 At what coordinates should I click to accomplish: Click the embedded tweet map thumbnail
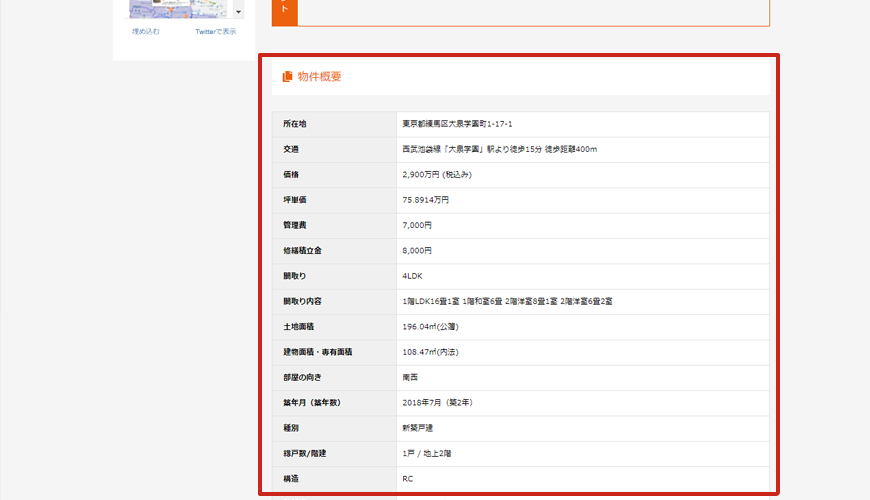point(178,8)
